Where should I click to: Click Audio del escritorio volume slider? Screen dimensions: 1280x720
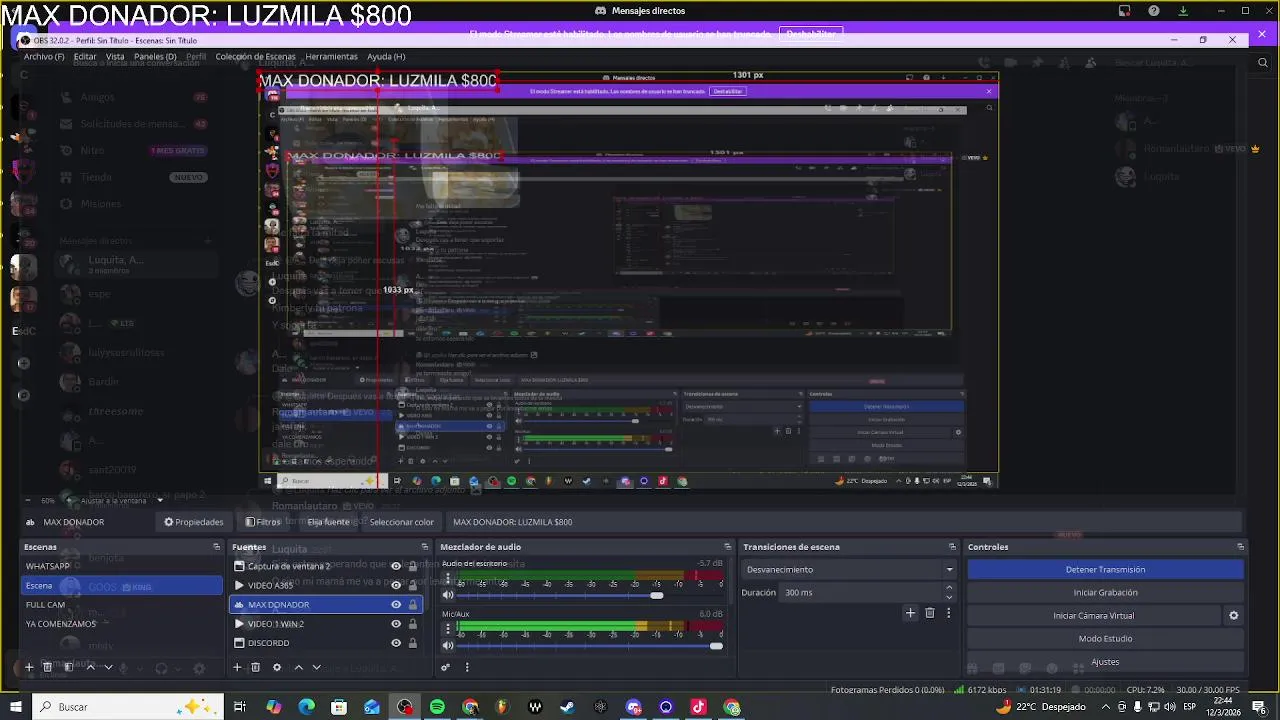(590, 595)
